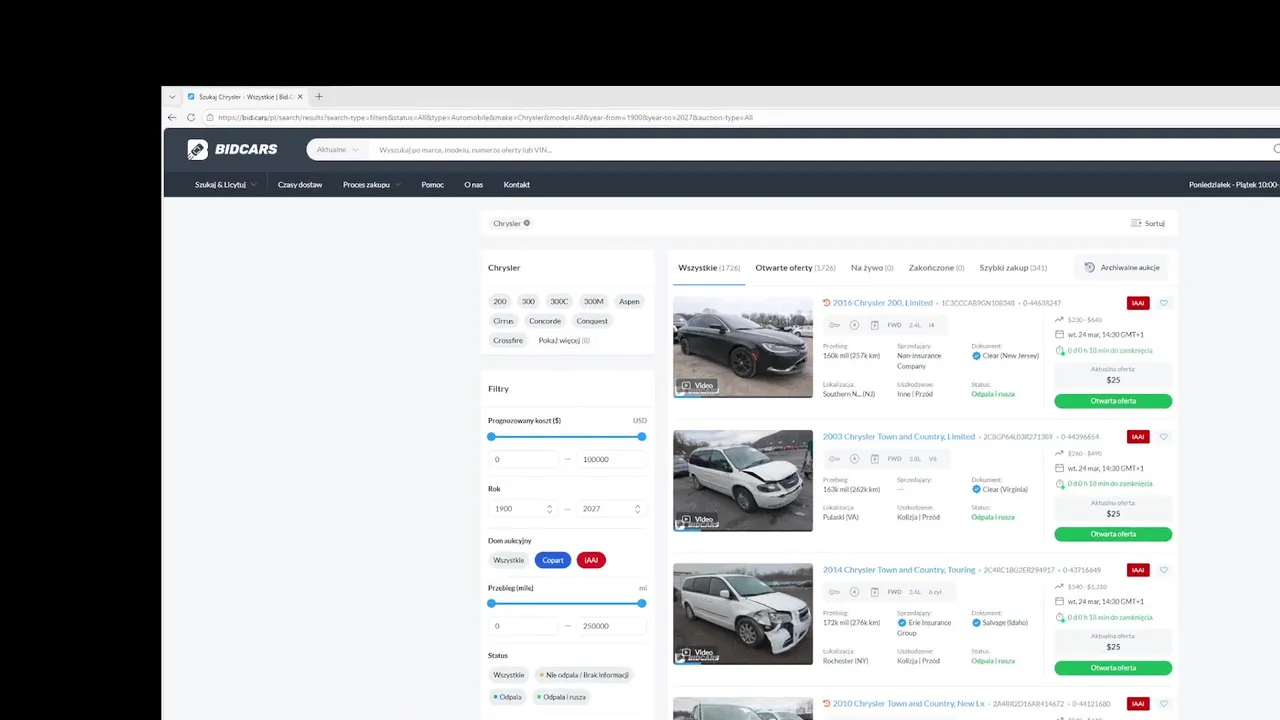Expand Pokaż więcej (8) models

coord(564,340)
